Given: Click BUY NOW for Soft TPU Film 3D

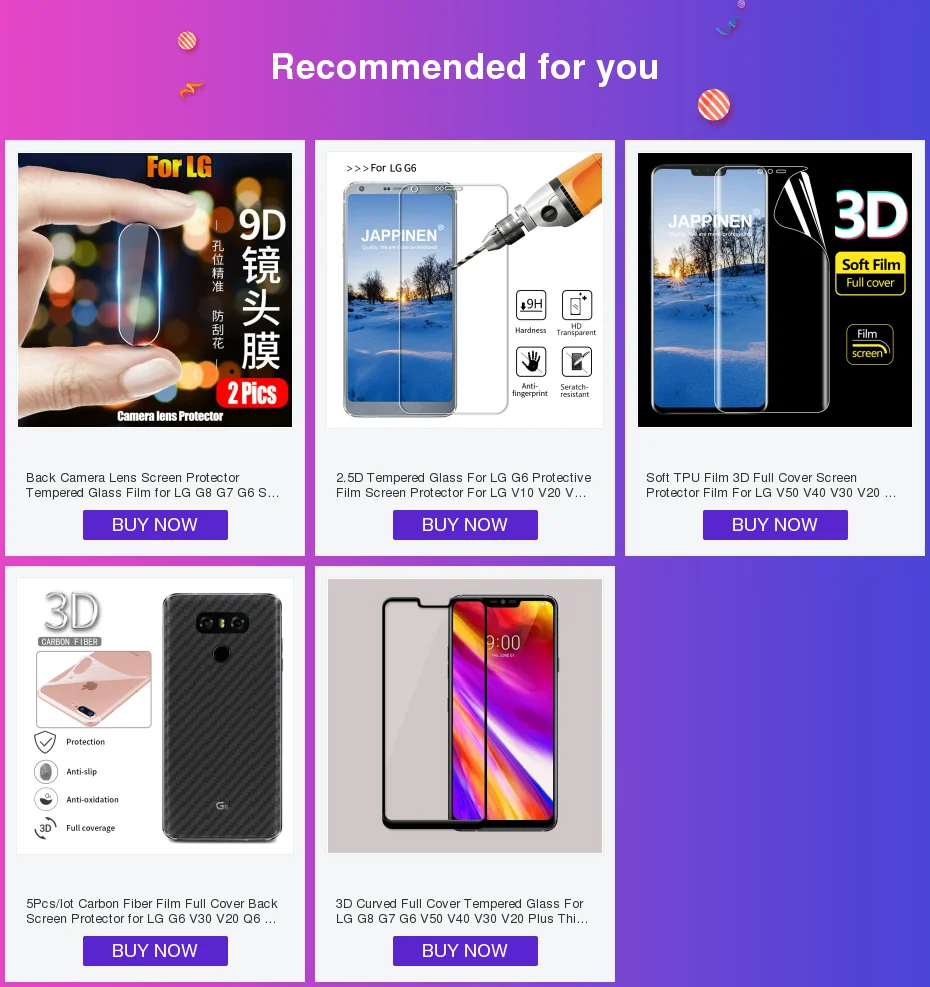Looking at the screenshot, I should click(x=775, y=525).
